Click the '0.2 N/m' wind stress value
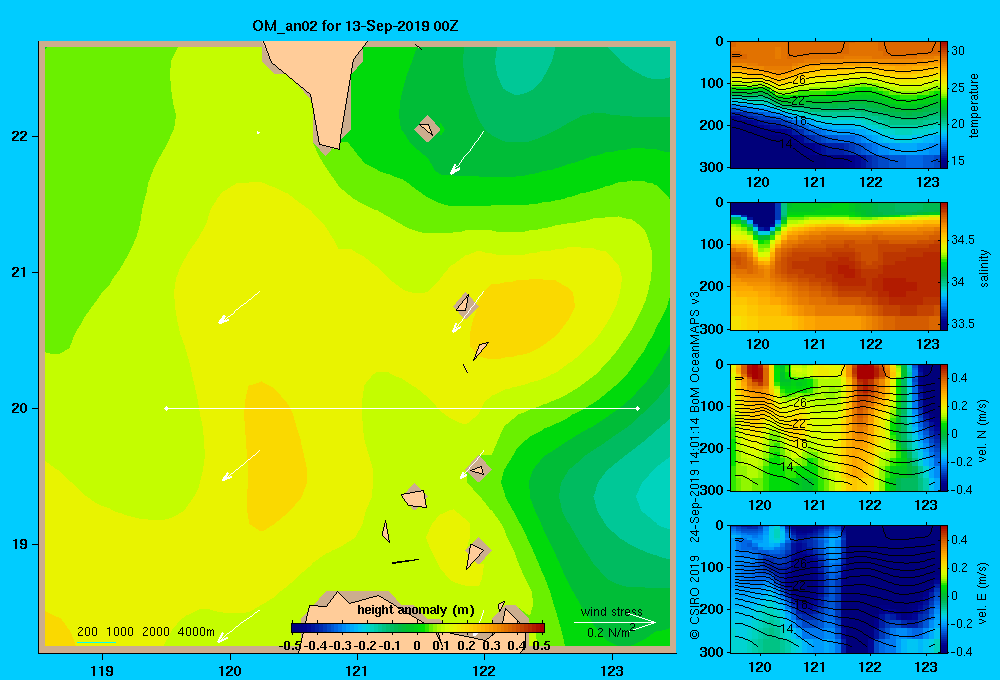Viewport: 1000px width, 680px height. (610, 632)
